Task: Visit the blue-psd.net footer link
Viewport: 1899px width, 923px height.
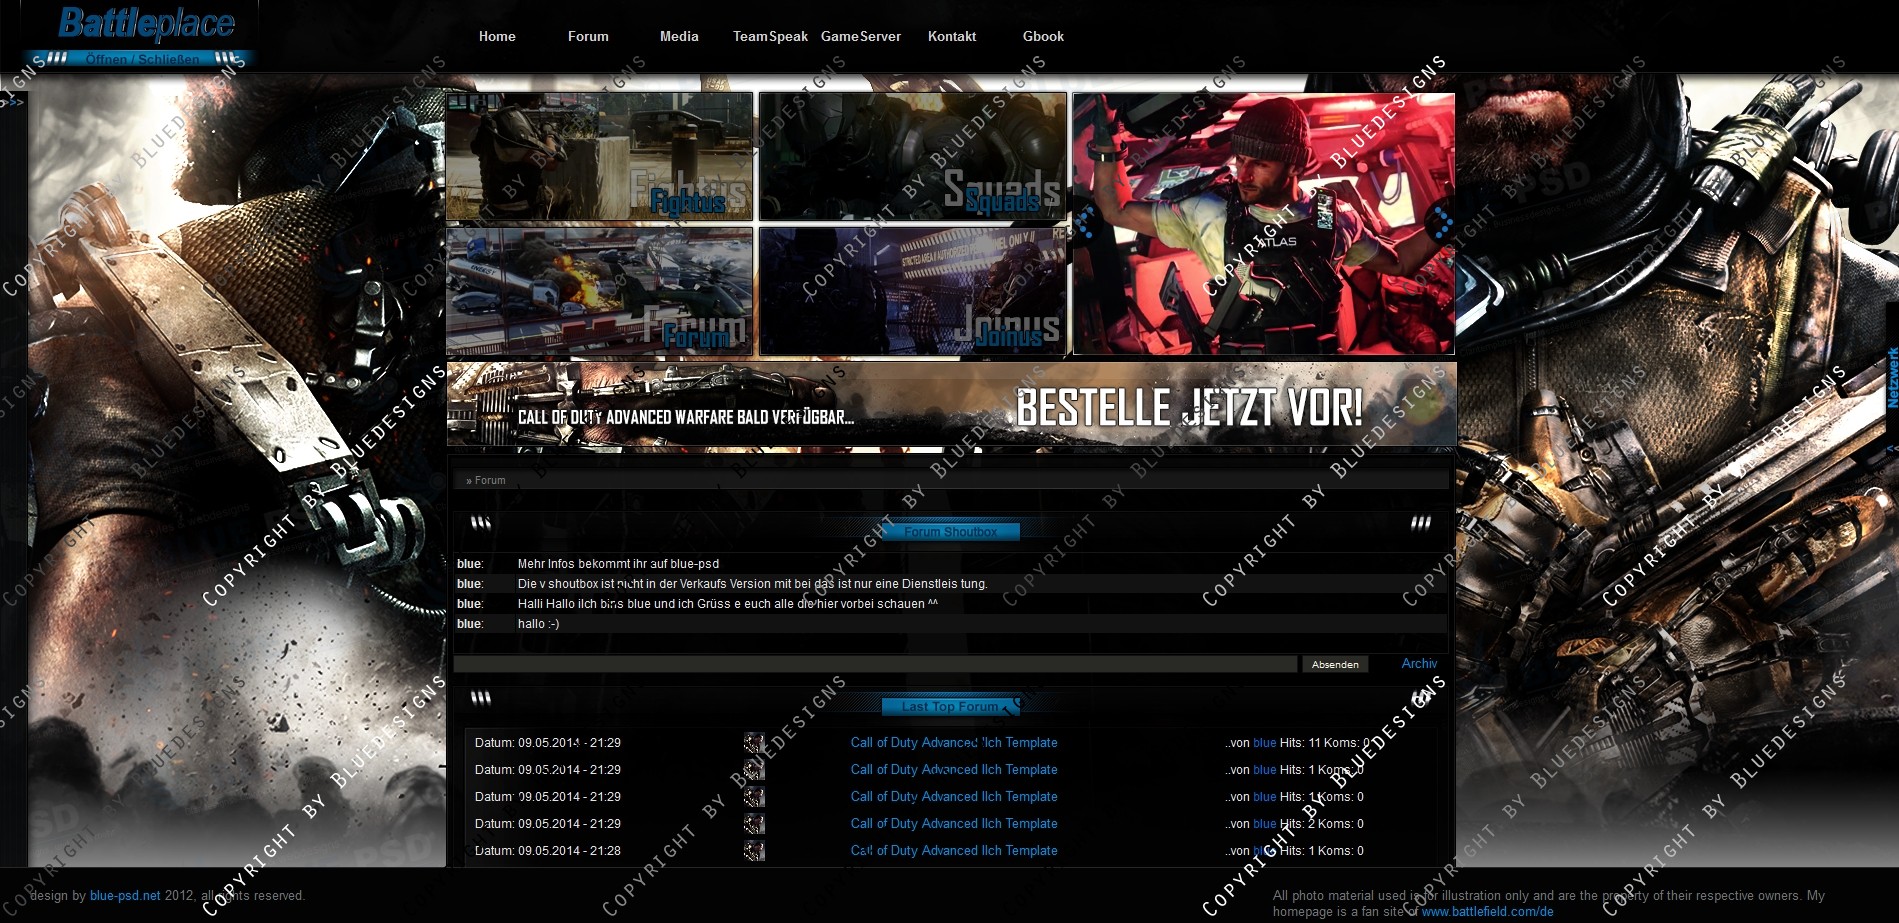Action: [125, 895]
